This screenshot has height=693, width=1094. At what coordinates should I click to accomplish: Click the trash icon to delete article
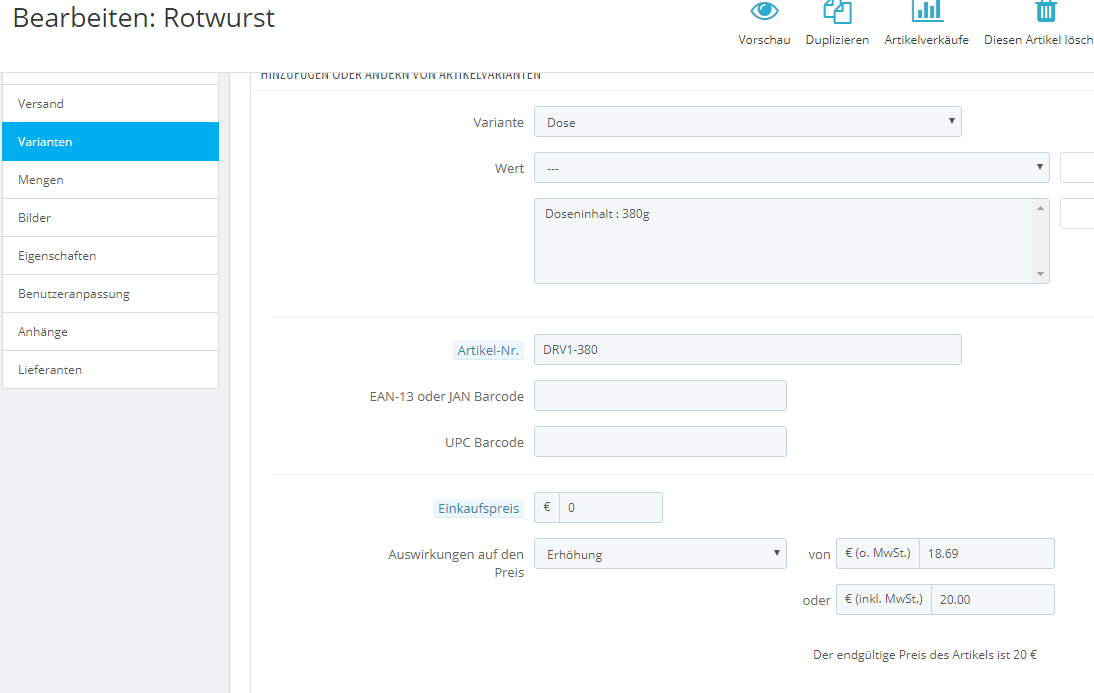[x=1045, y=11]
